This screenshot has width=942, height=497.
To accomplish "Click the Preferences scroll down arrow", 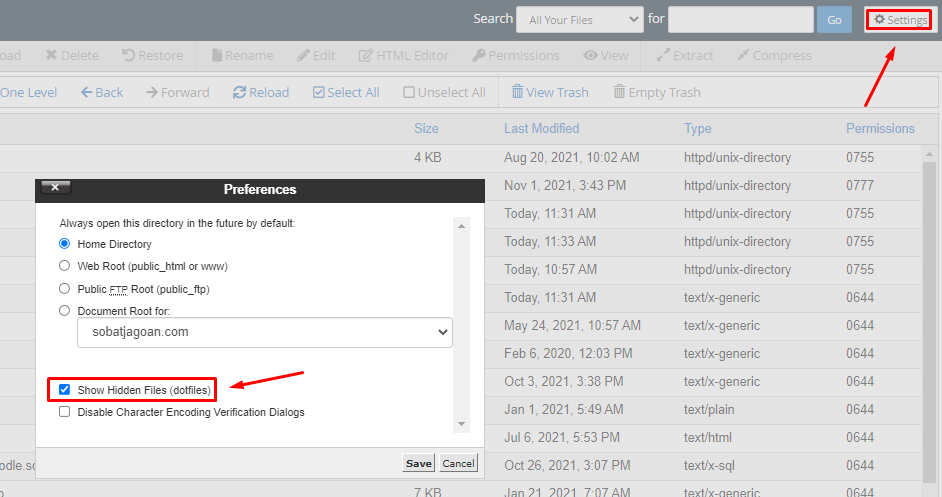I will 461,424.
